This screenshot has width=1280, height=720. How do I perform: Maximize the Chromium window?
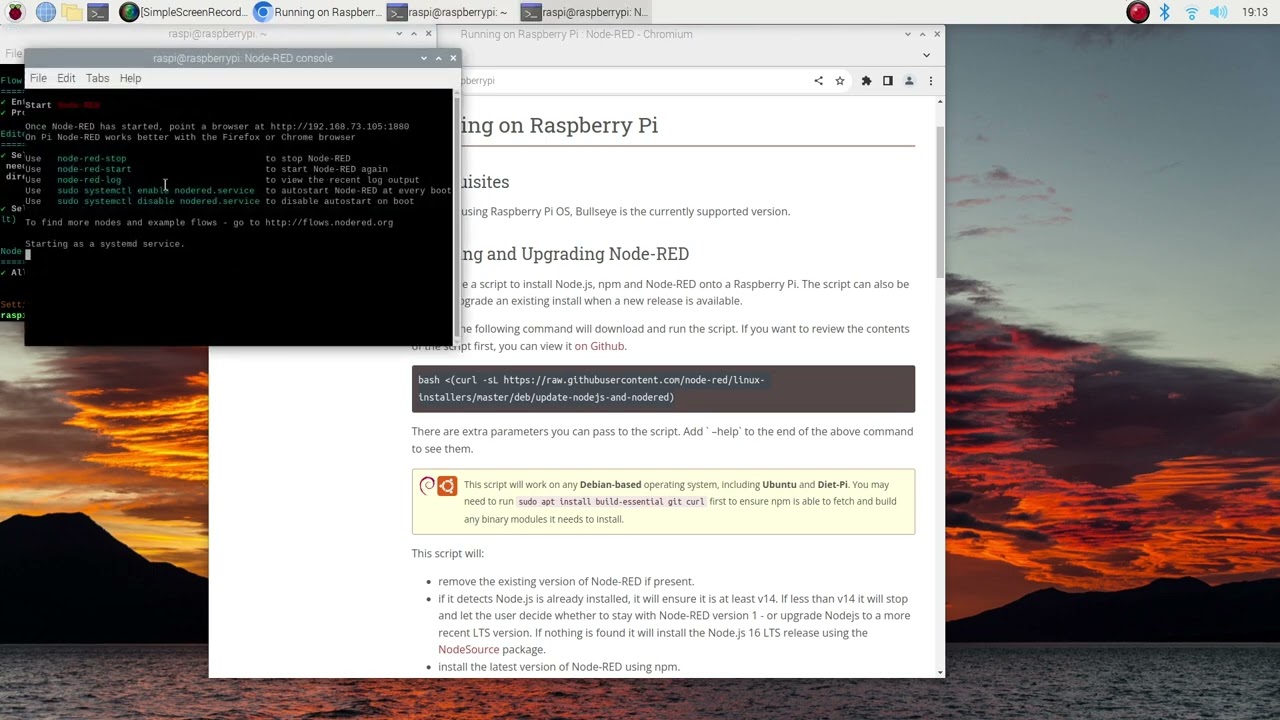click(x=923, y=34)
